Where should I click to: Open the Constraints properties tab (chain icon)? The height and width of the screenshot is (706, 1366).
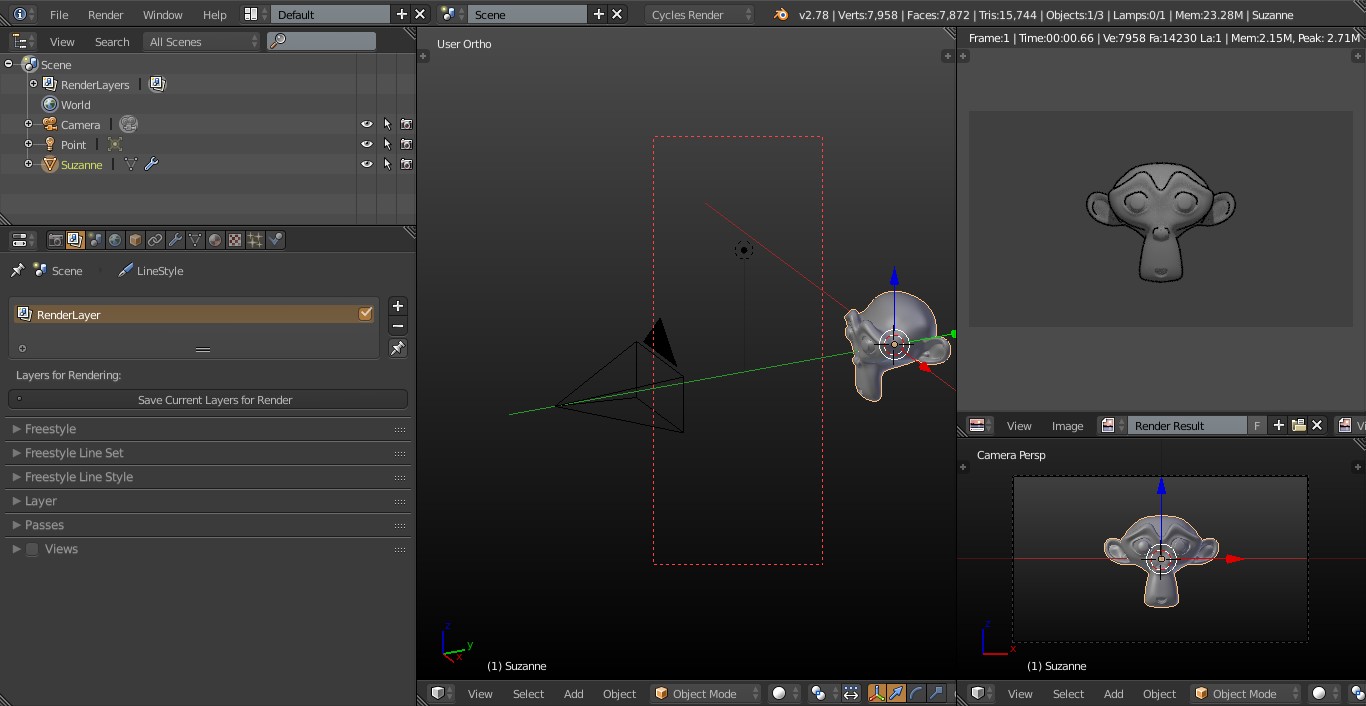(155, 240)
